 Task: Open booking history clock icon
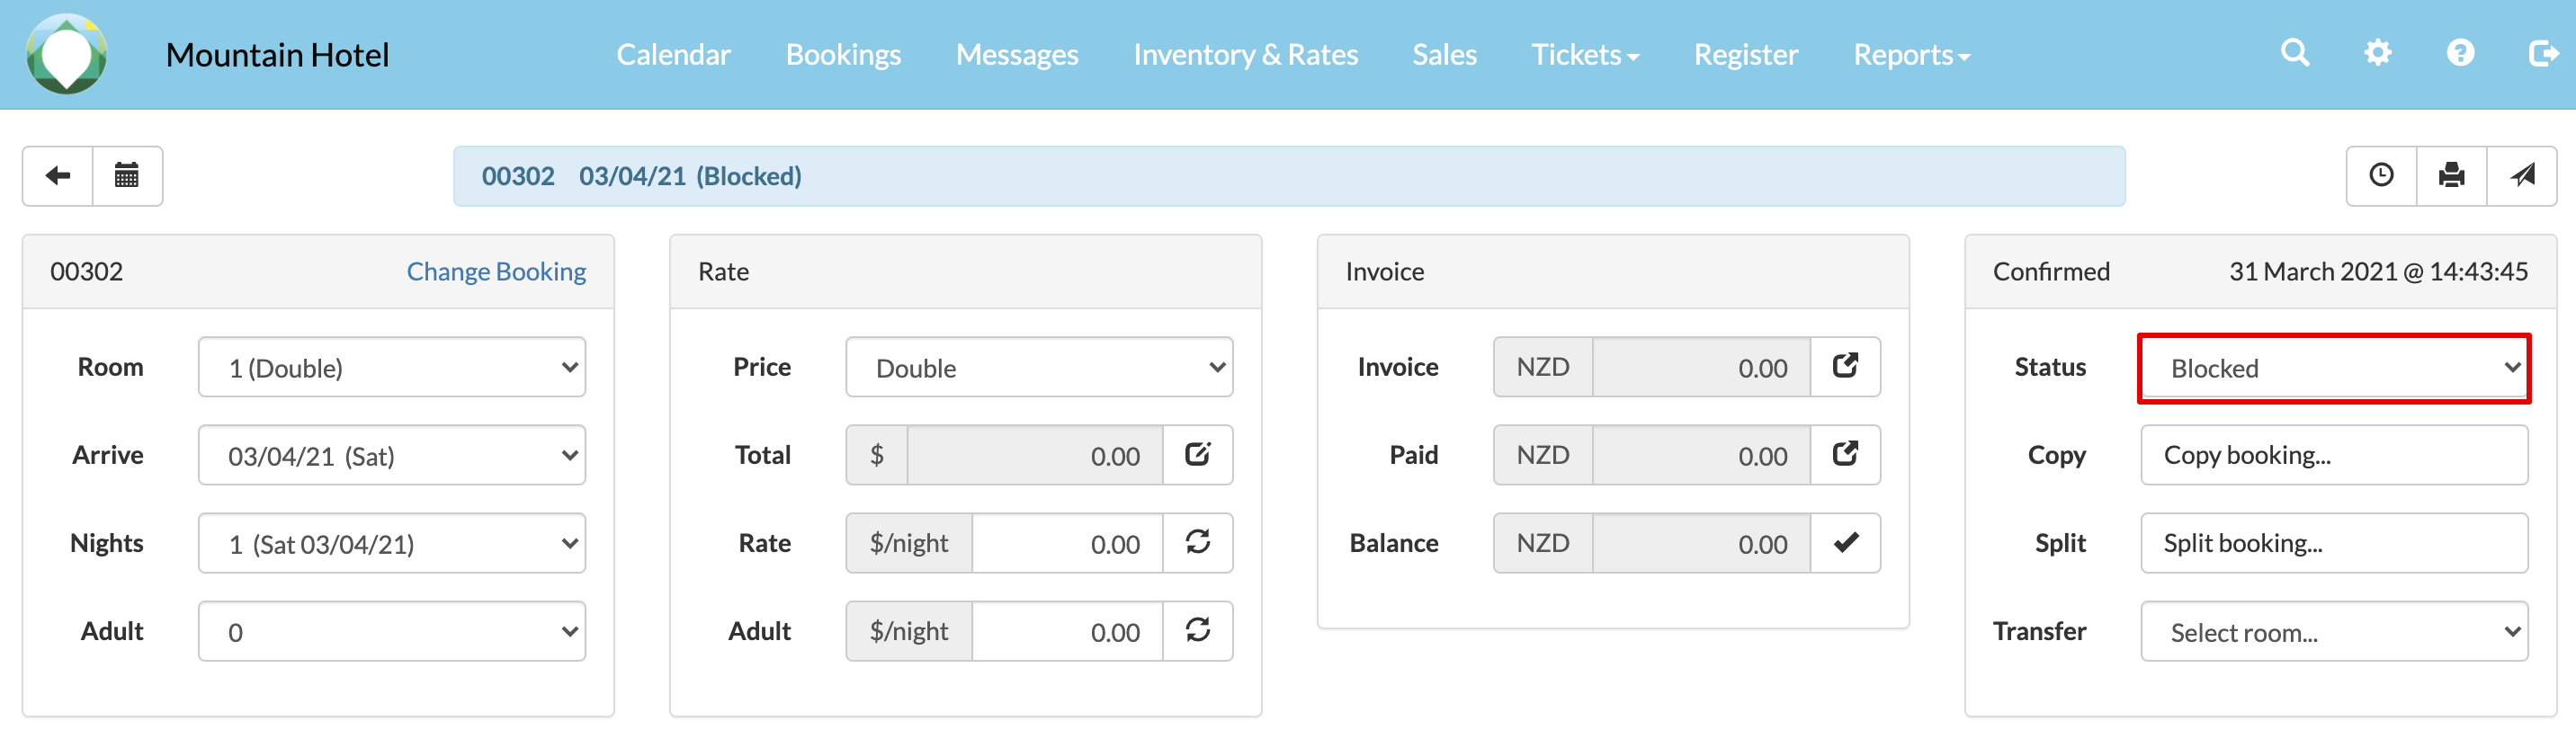[x=2381, y=176]
